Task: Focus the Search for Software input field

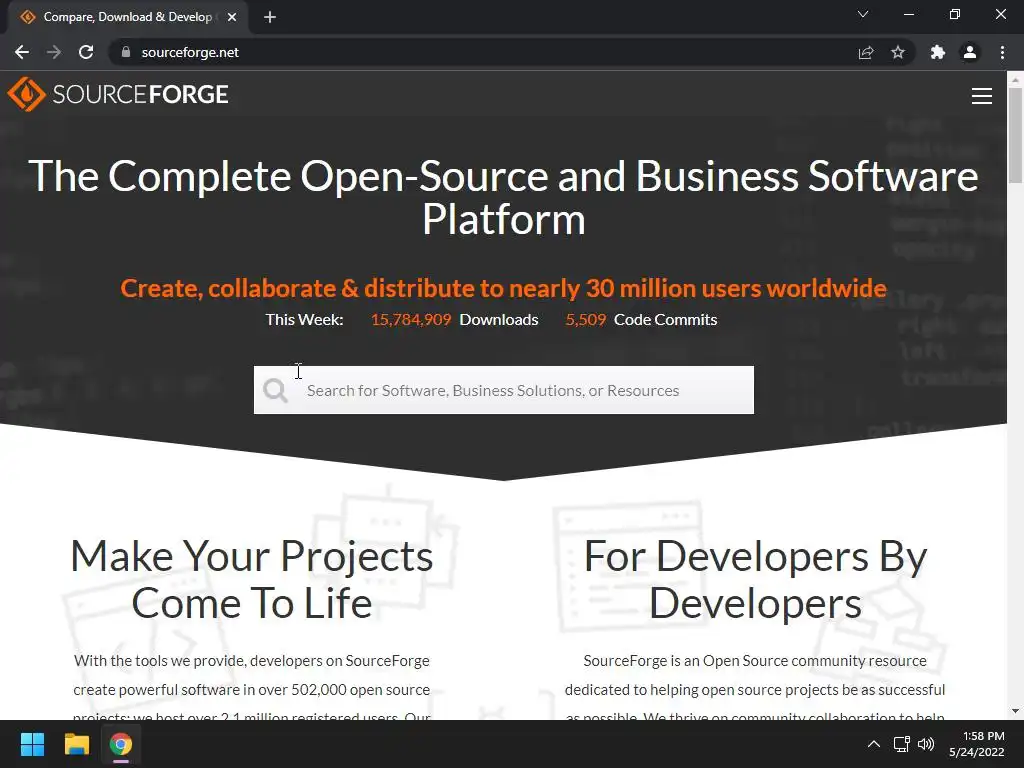Action: point(504,390)
